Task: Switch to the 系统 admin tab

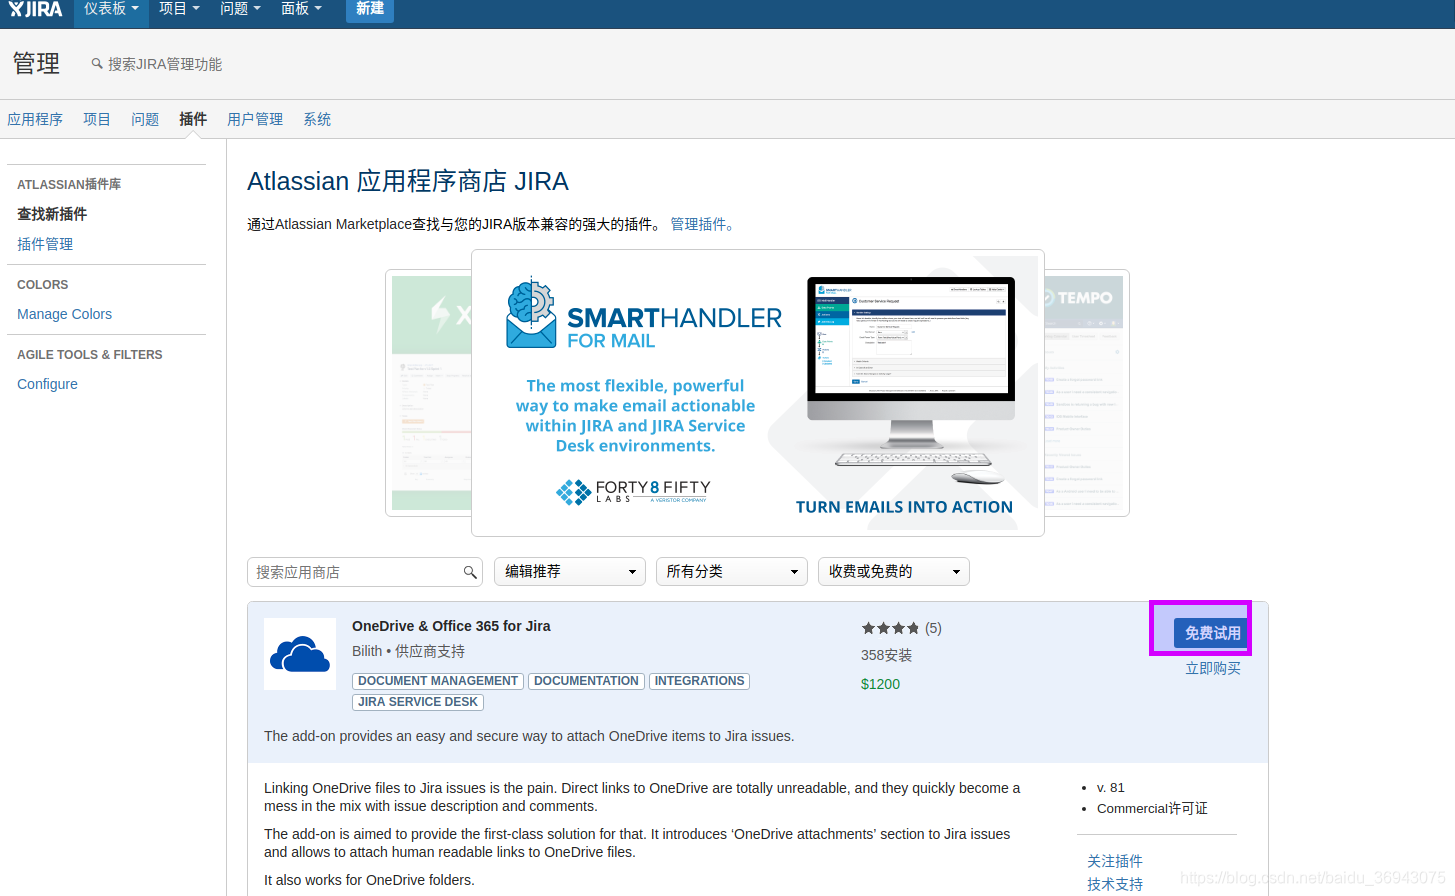Action: 317,119
